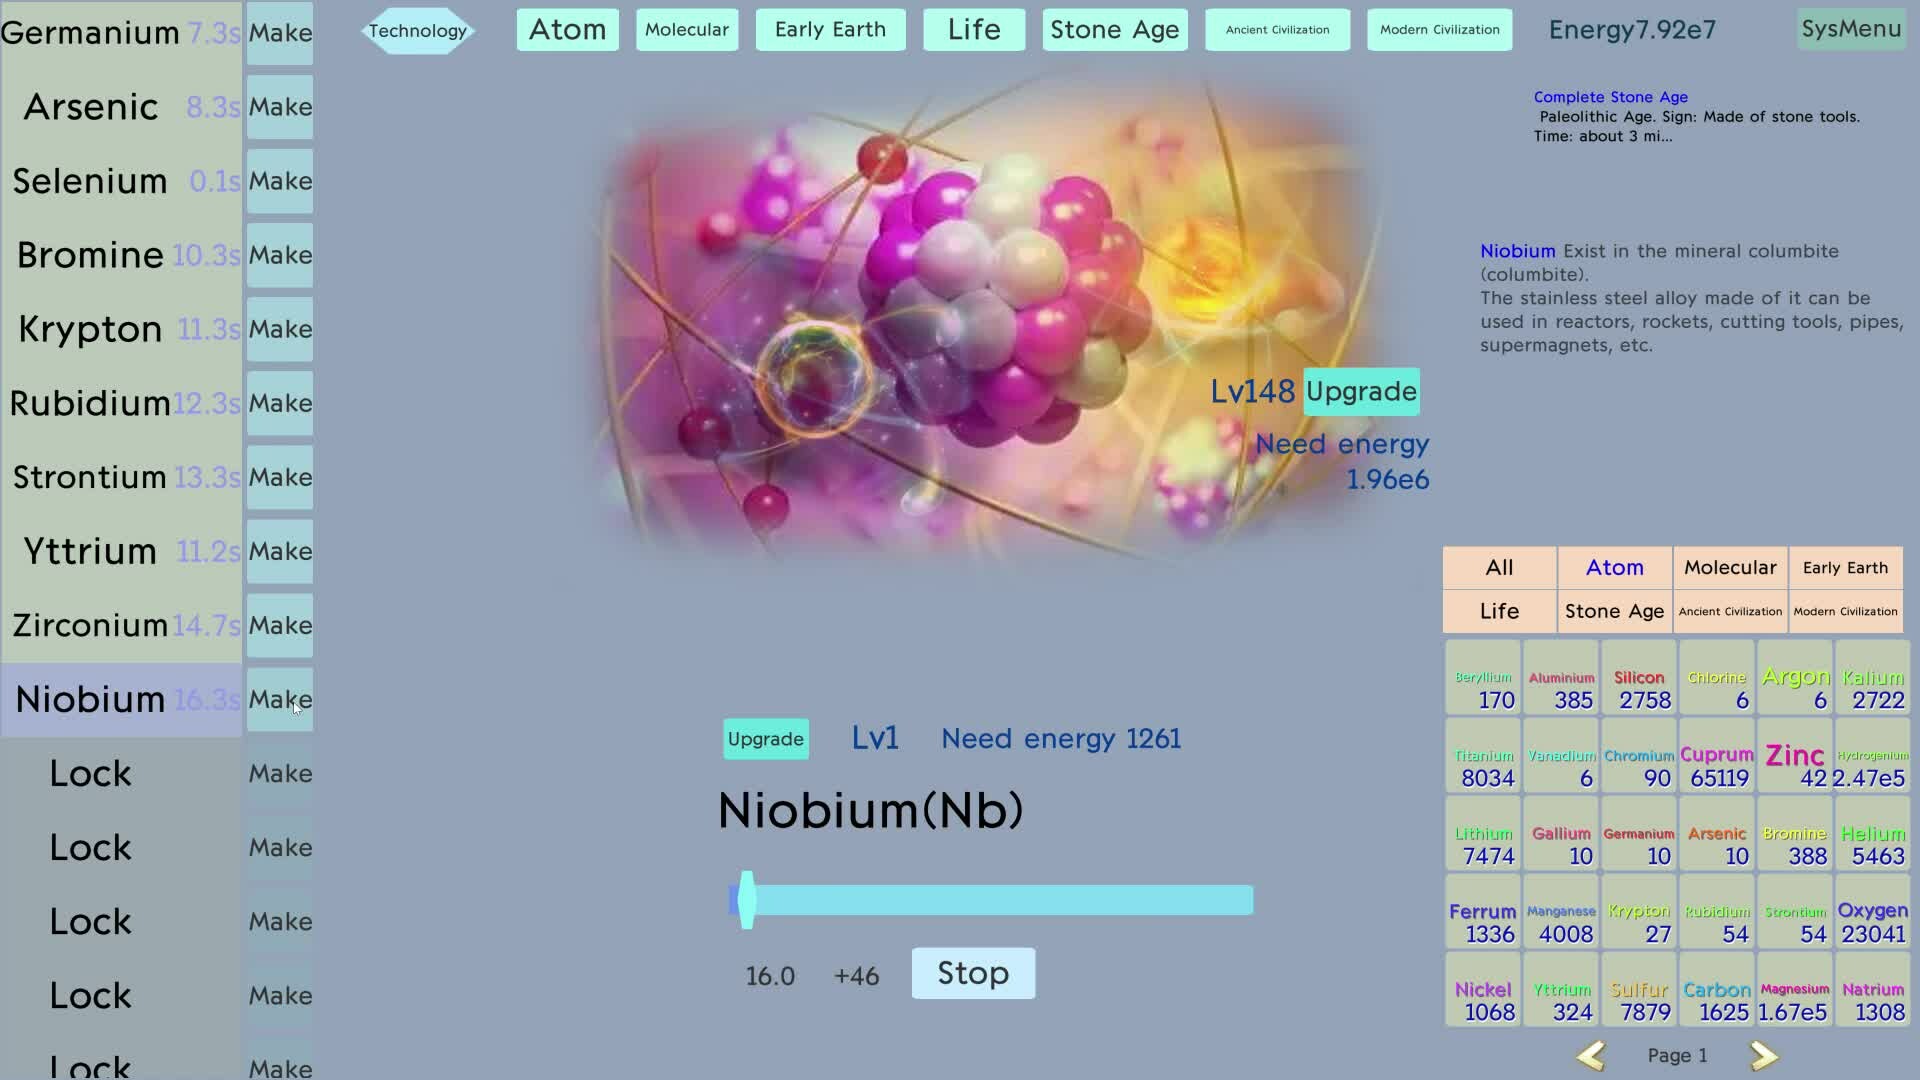Upgrade the Lv148 atom technology
The height and width of the screenshot is (1080, 1920).
(x=1361, y=391)
